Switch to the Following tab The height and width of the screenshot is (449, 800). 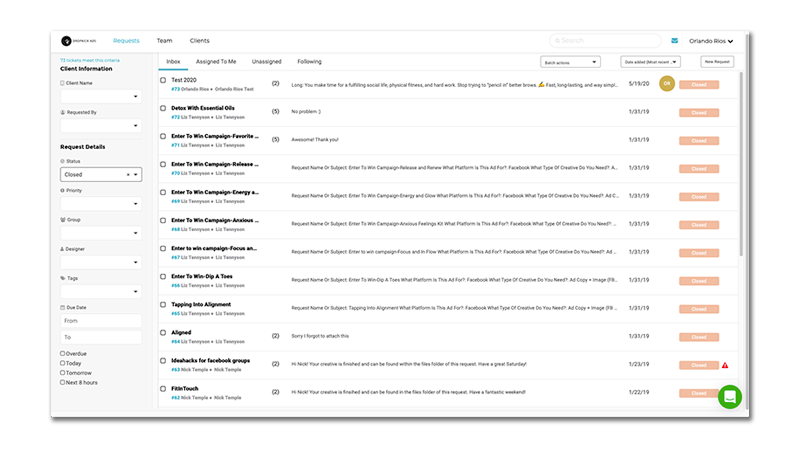tap(309, 62)
